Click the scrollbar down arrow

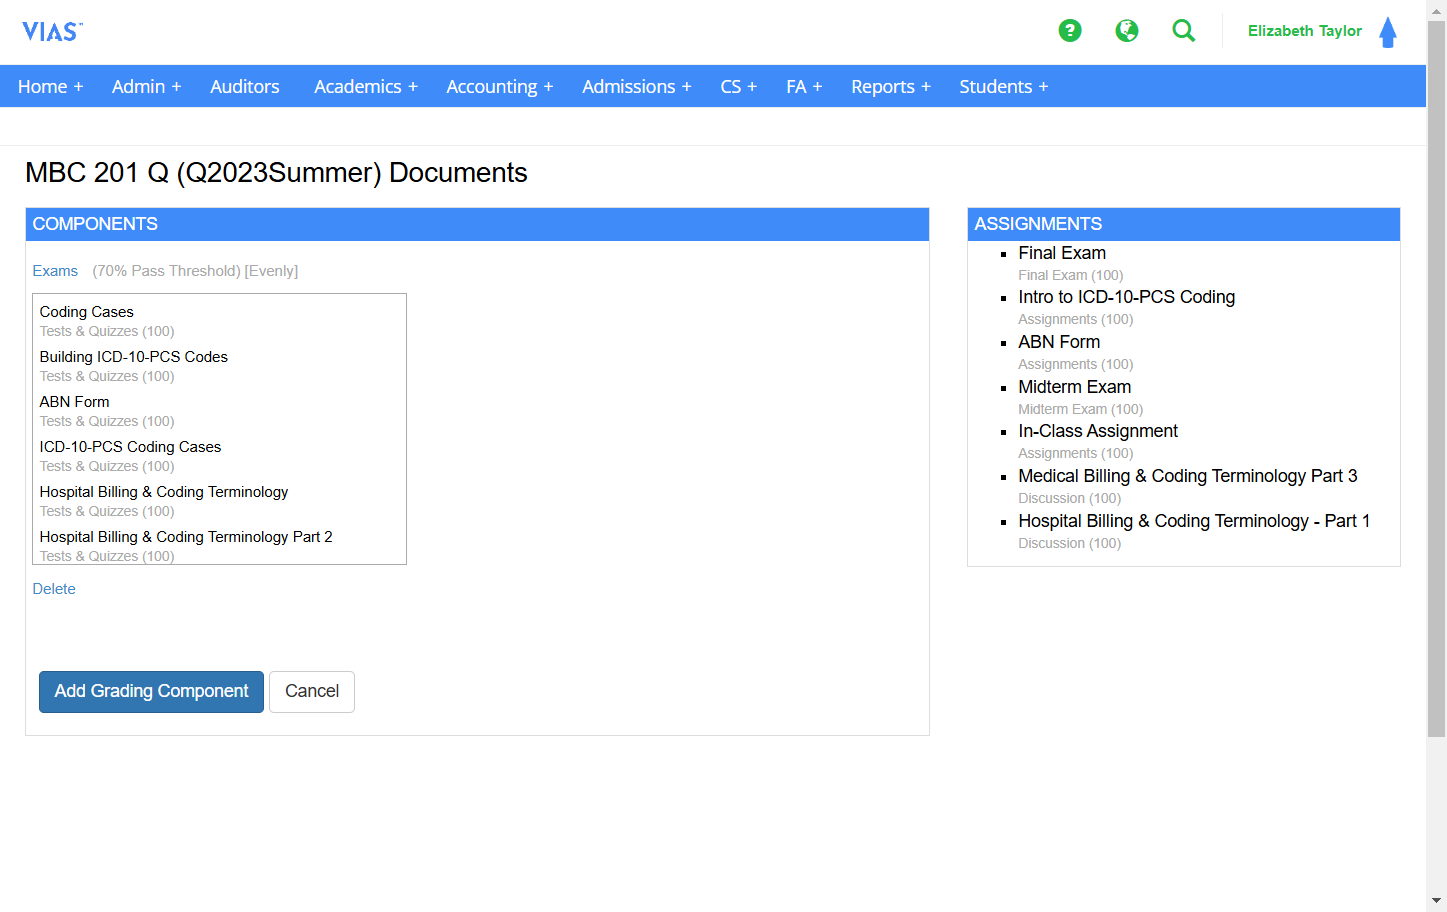(x=1436, y=902)
